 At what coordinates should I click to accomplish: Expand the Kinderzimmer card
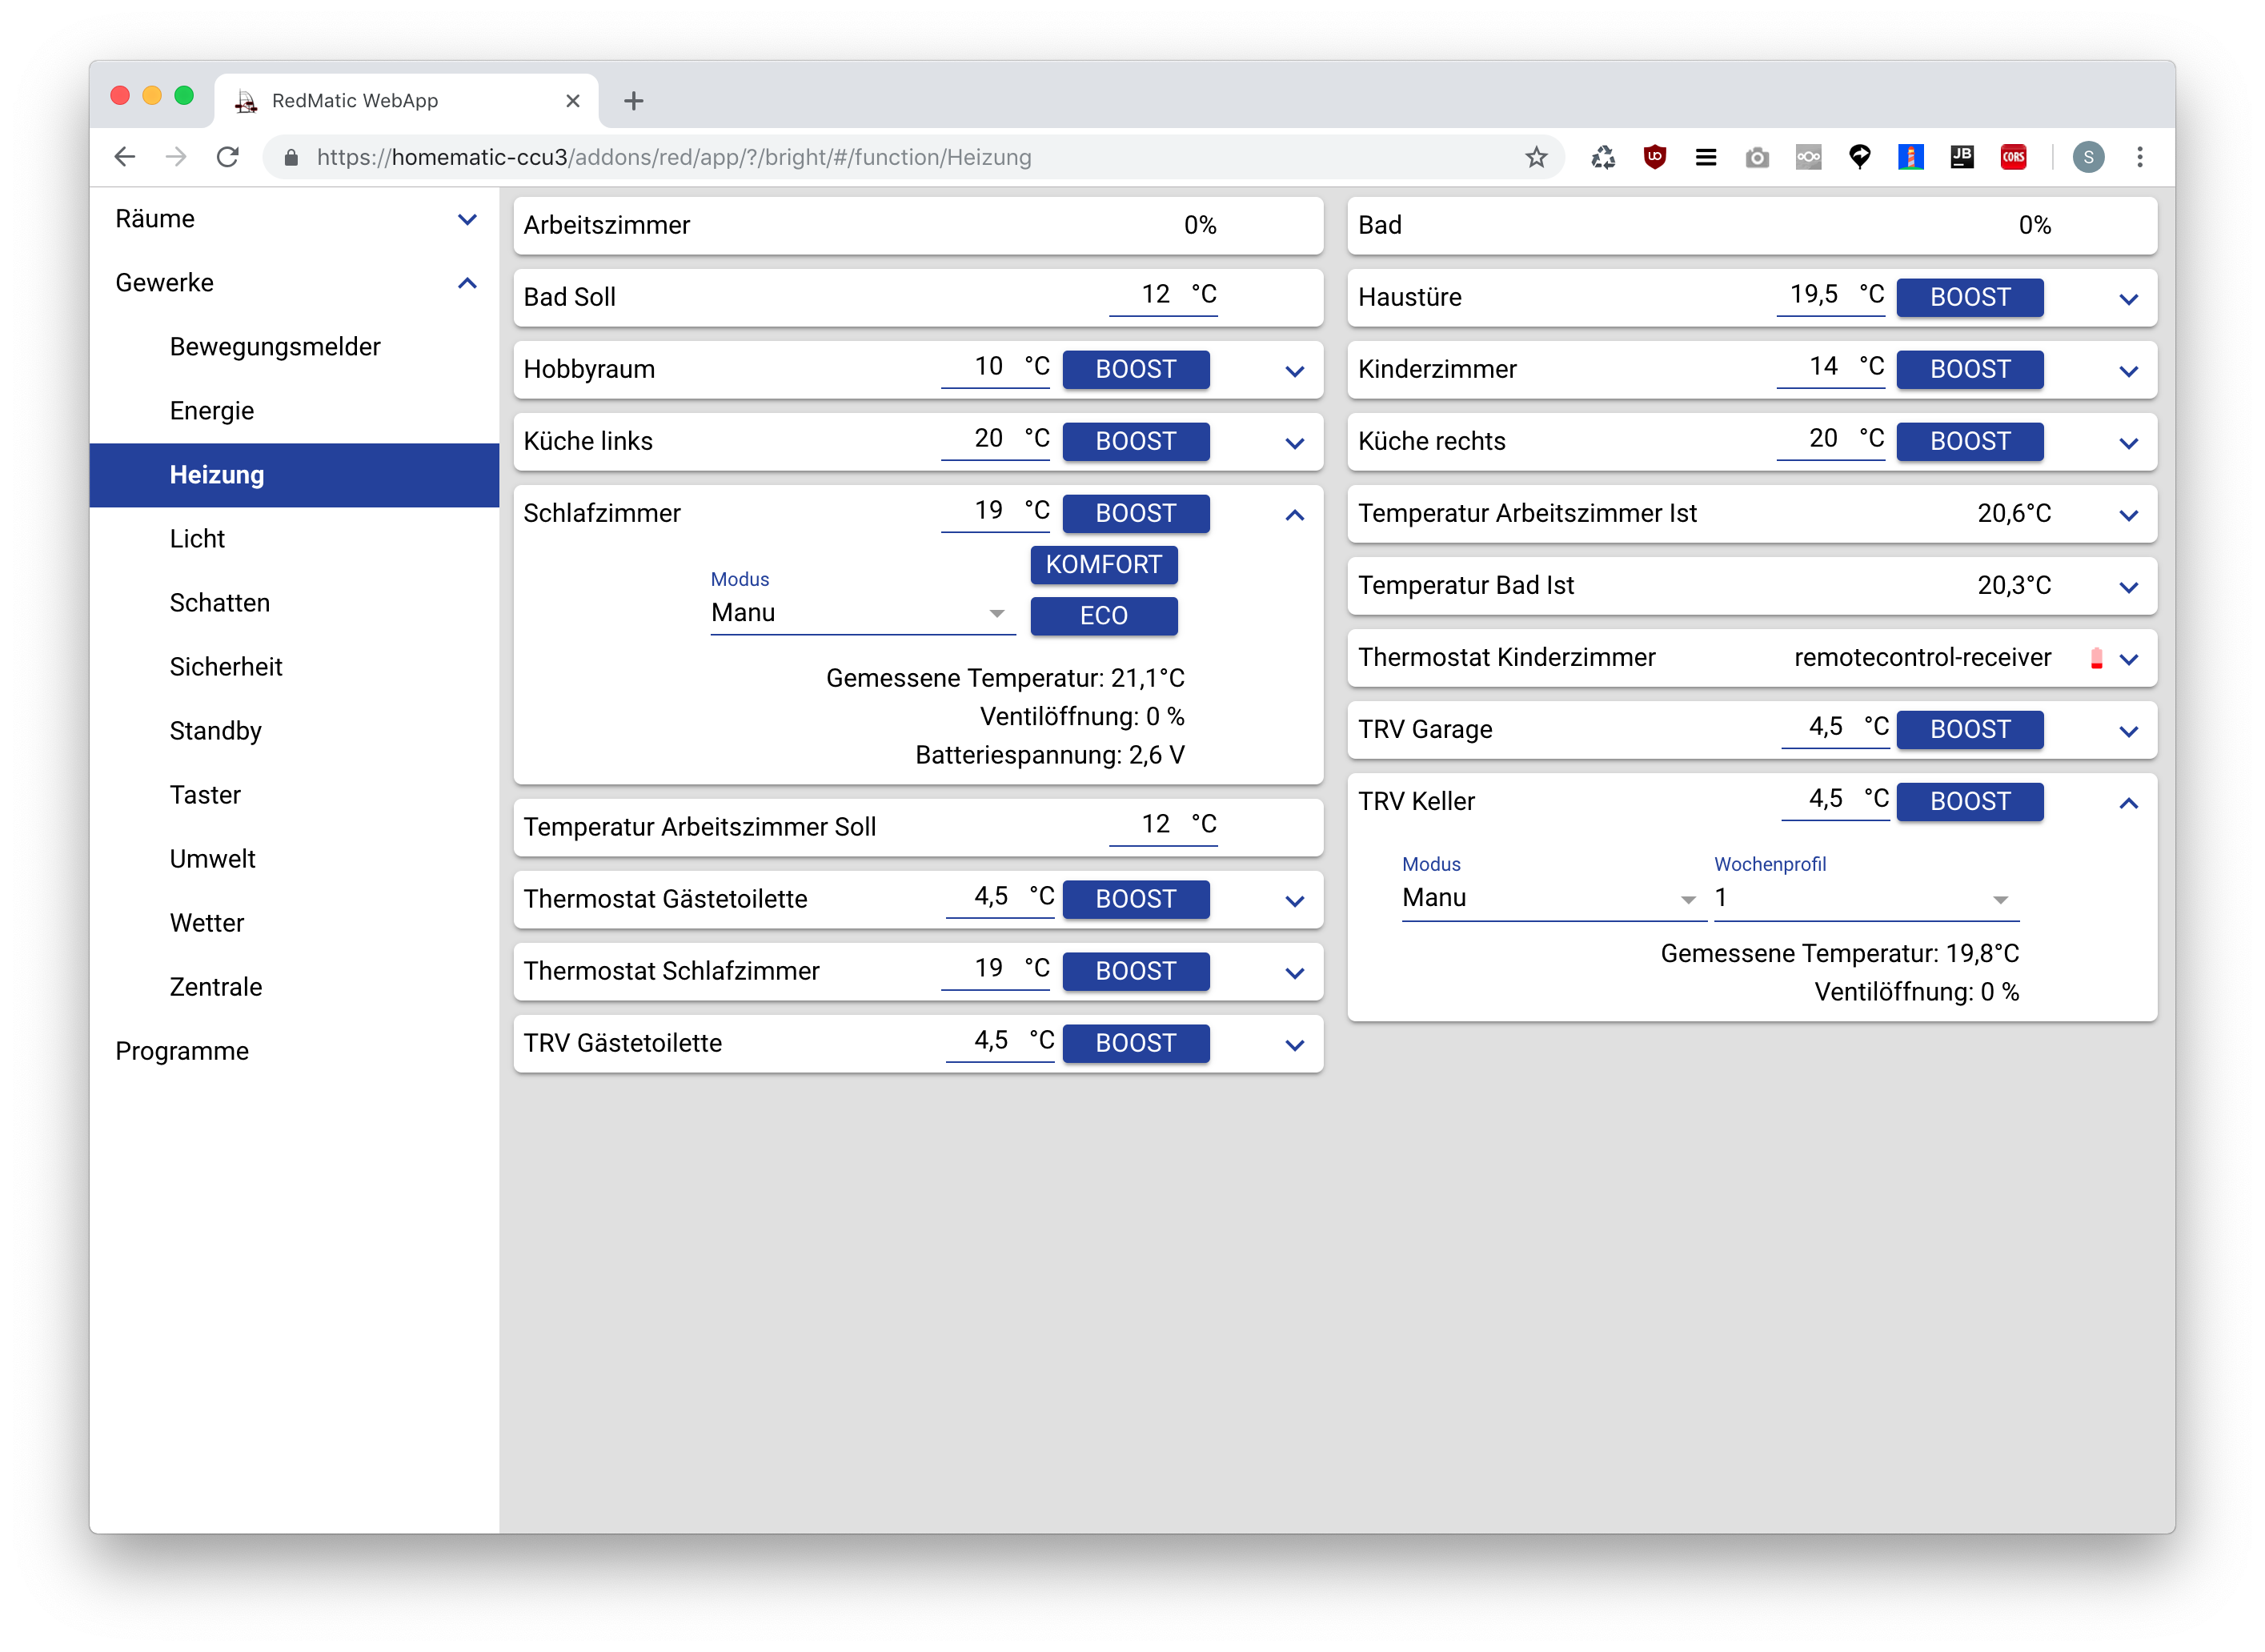pyautogui.click(x=2129, y=371)
